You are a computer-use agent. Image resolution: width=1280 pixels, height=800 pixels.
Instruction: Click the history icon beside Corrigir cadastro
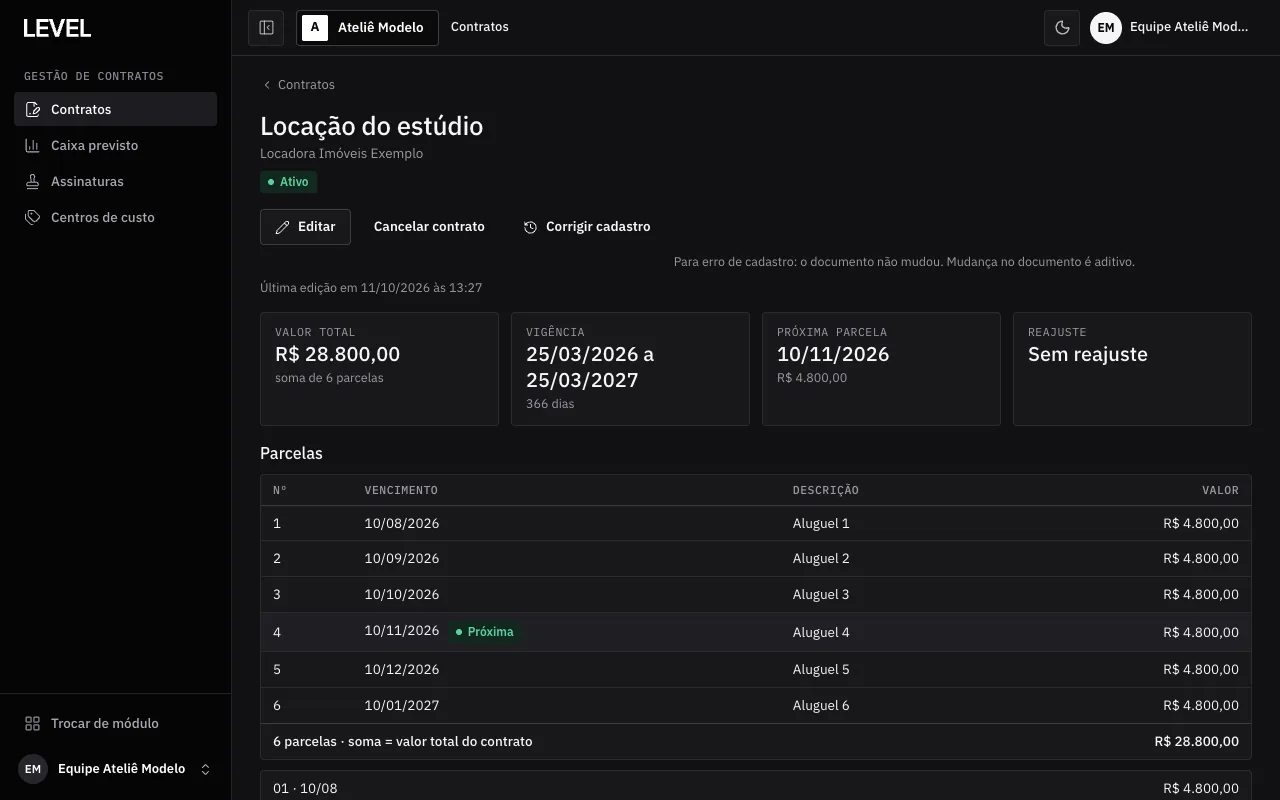(x=530, y=227)
